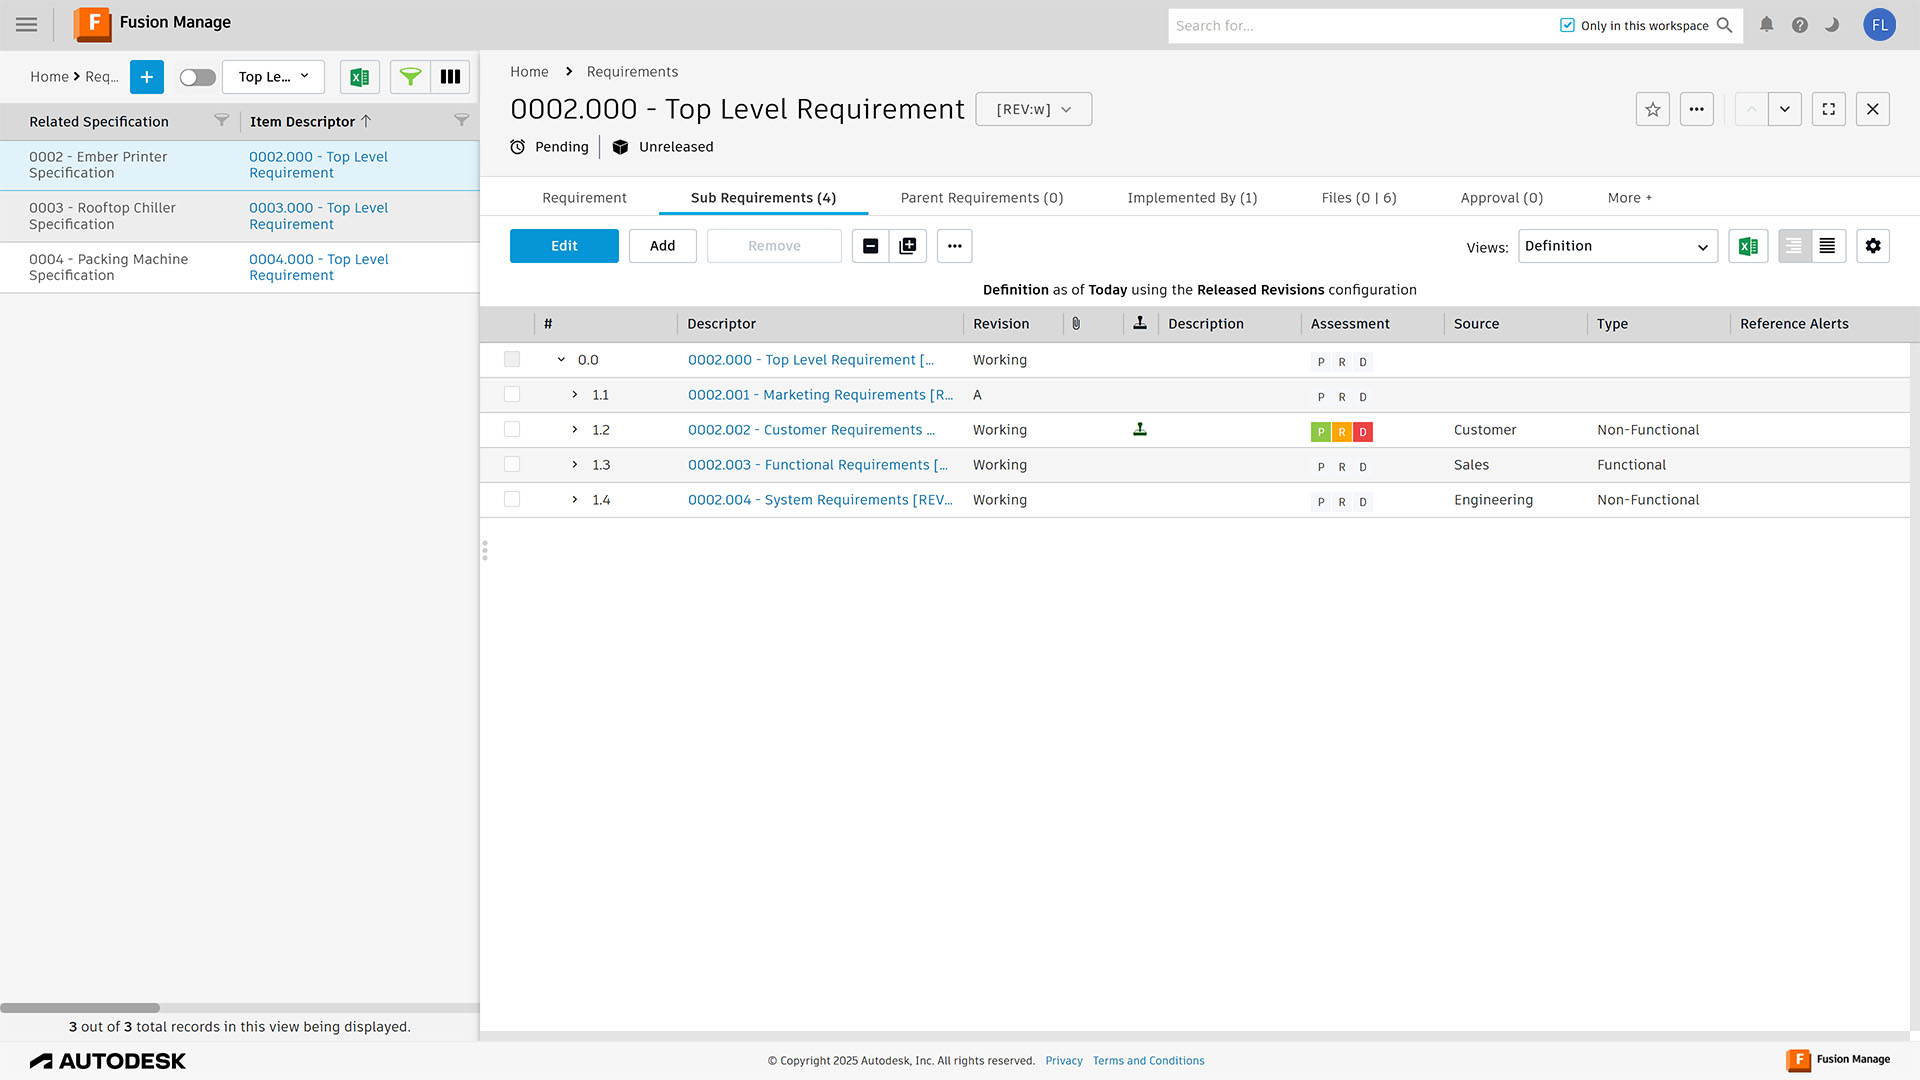1920x1080 pixels.
Task: Toggle fullscreen view of item panel
Action: tap(1829, 109)
